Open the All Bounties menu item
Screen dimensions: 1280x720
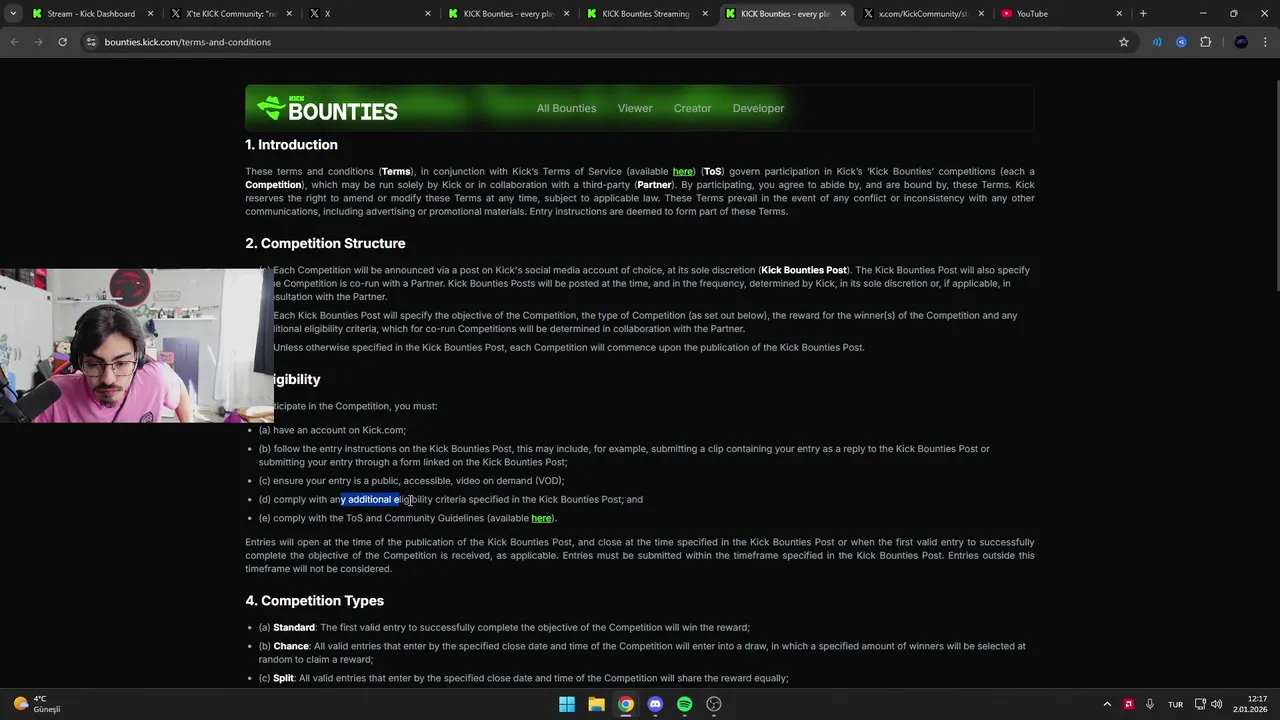point(566,108)
